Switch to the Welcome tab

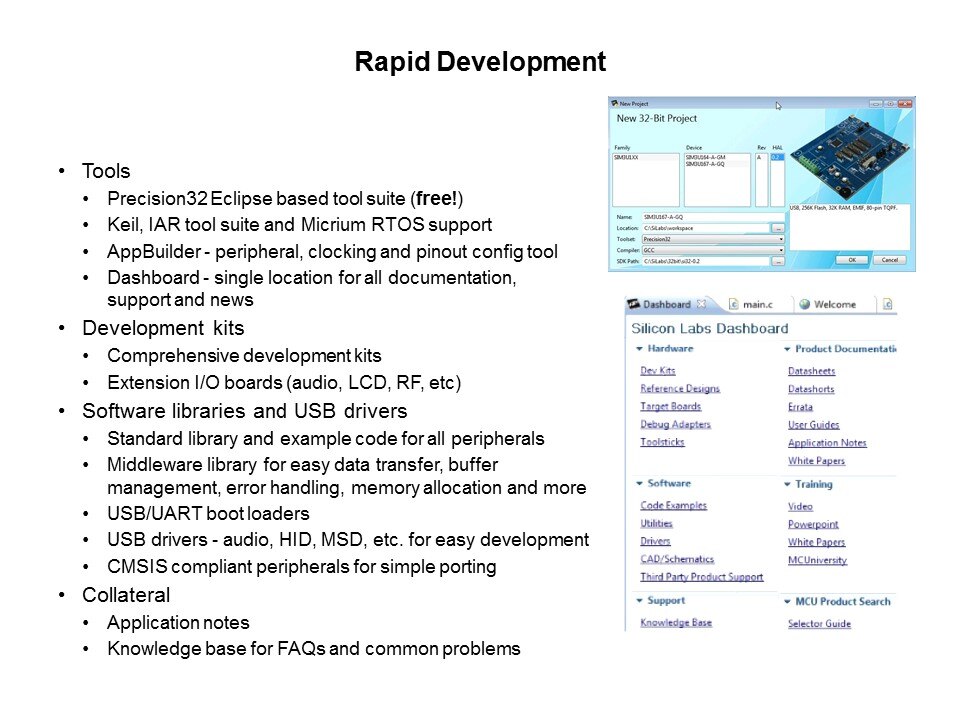[835, 304]
